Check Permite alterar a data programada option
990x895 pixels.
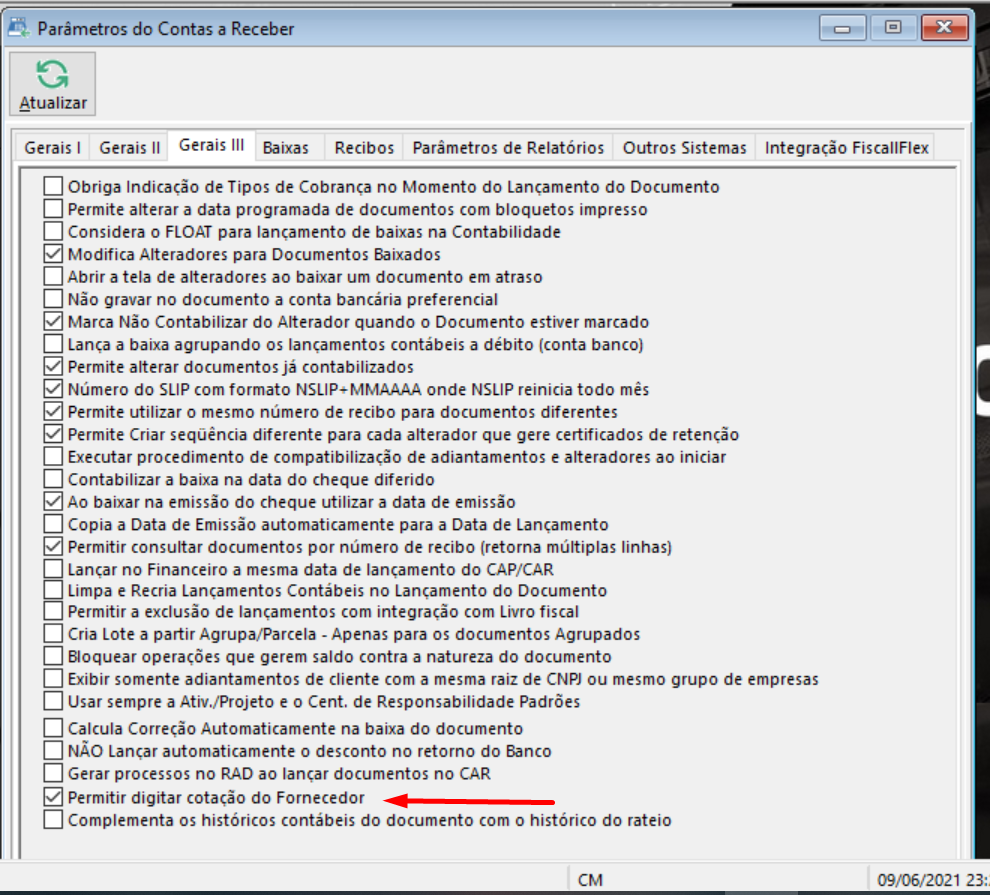53,209
